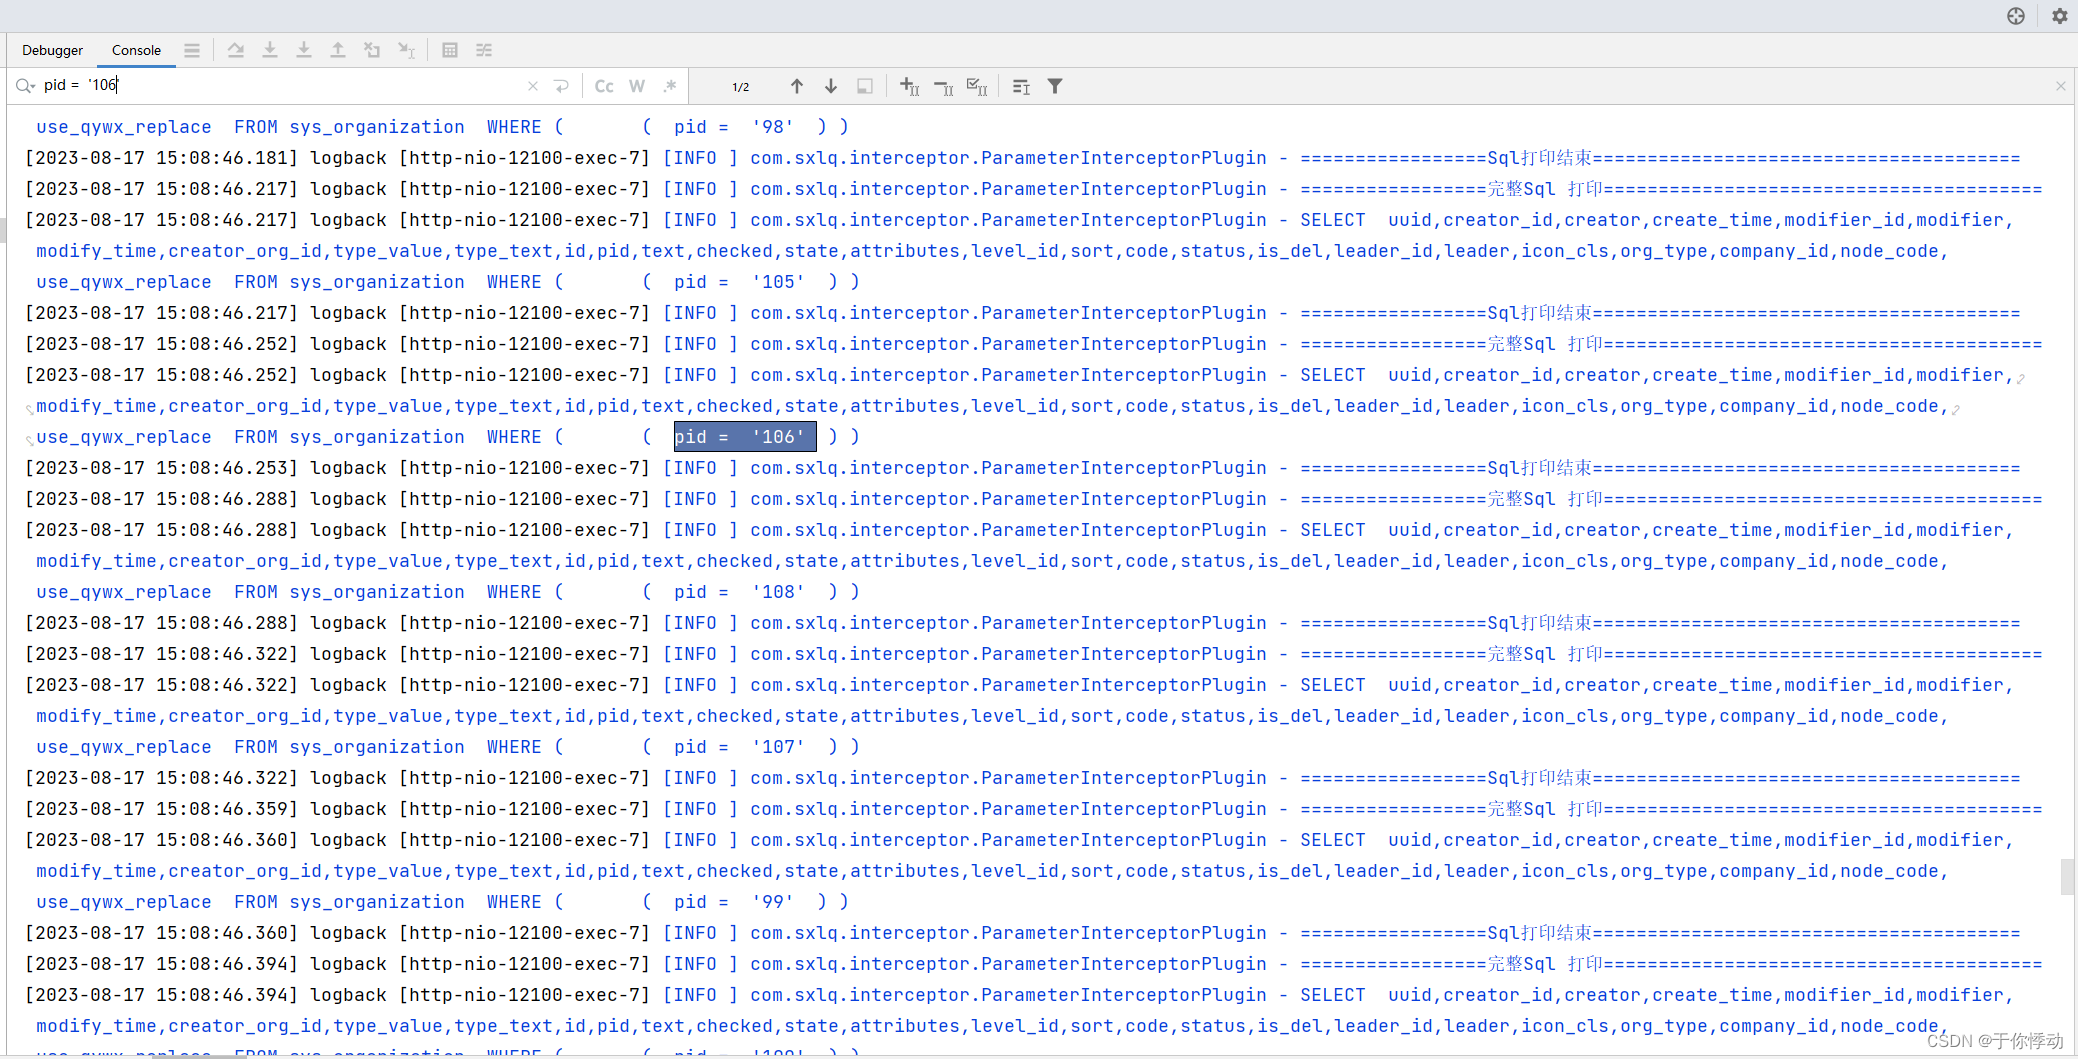Go to next occurrence with down arrow

(x=831, y=86)
